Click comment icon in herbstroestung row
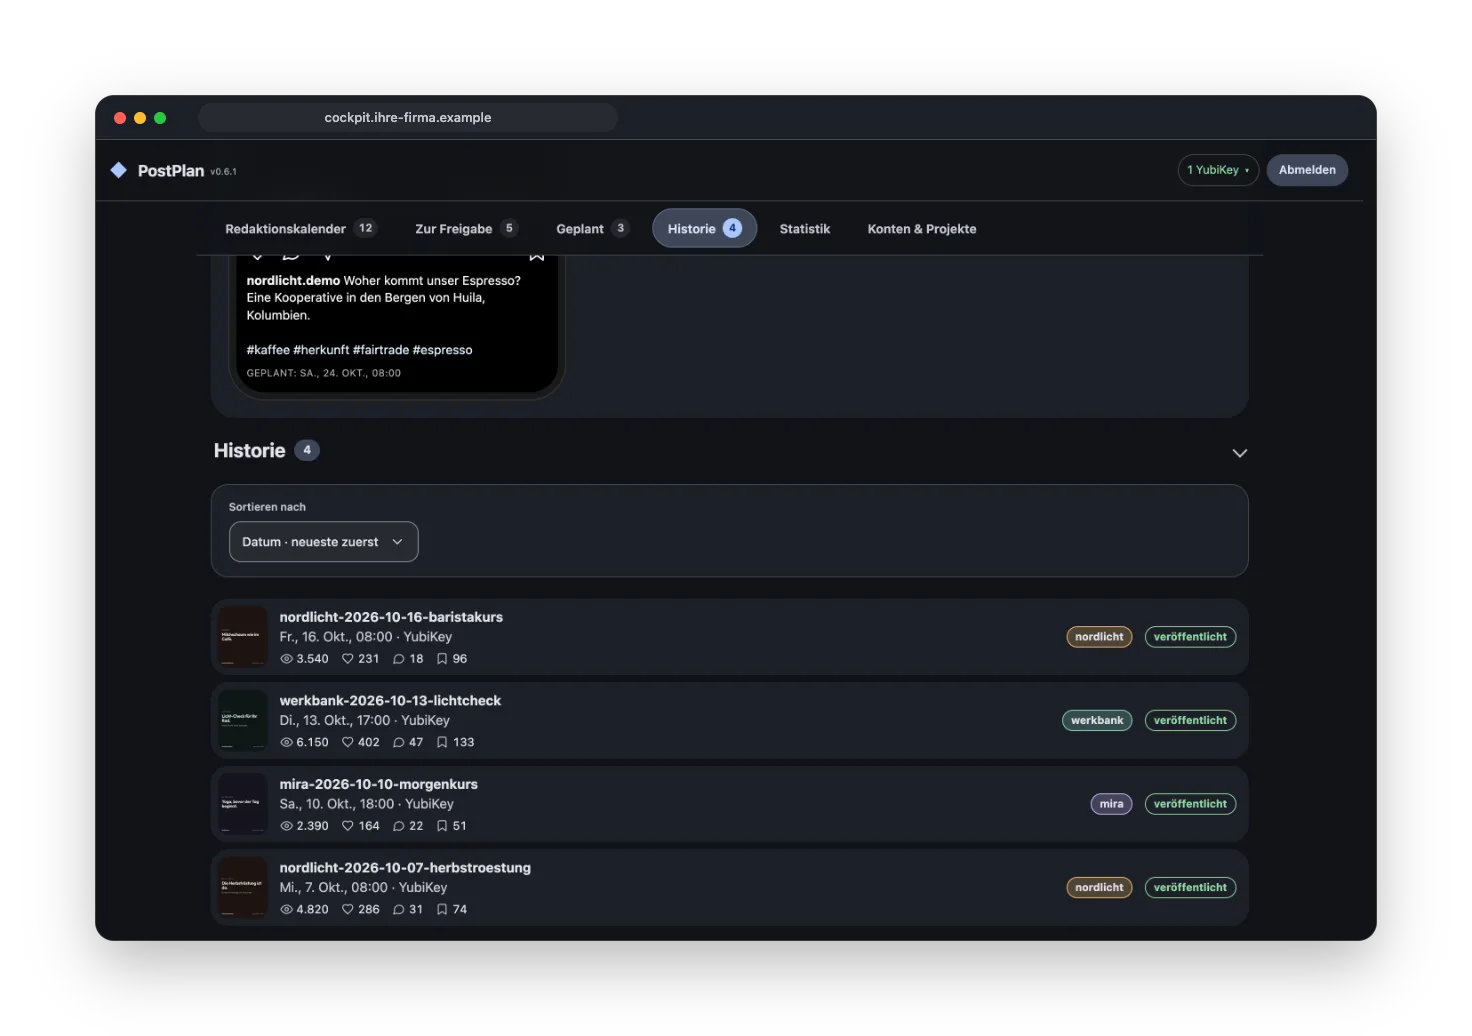This screenshot has height=1036, width=1472. point(399,909)
